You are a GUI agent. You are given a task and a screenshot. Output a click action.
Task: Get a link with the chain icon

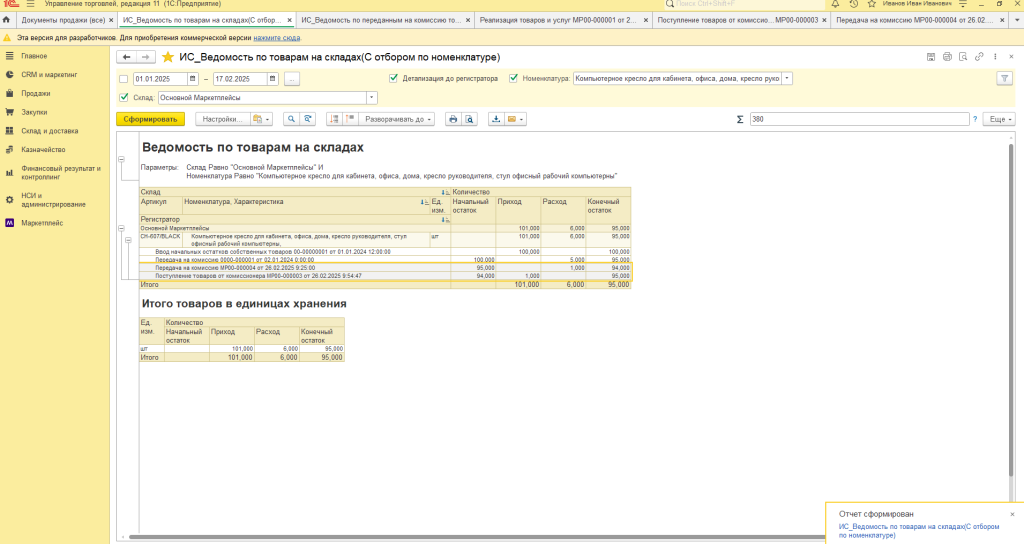(x=979, y=57)
